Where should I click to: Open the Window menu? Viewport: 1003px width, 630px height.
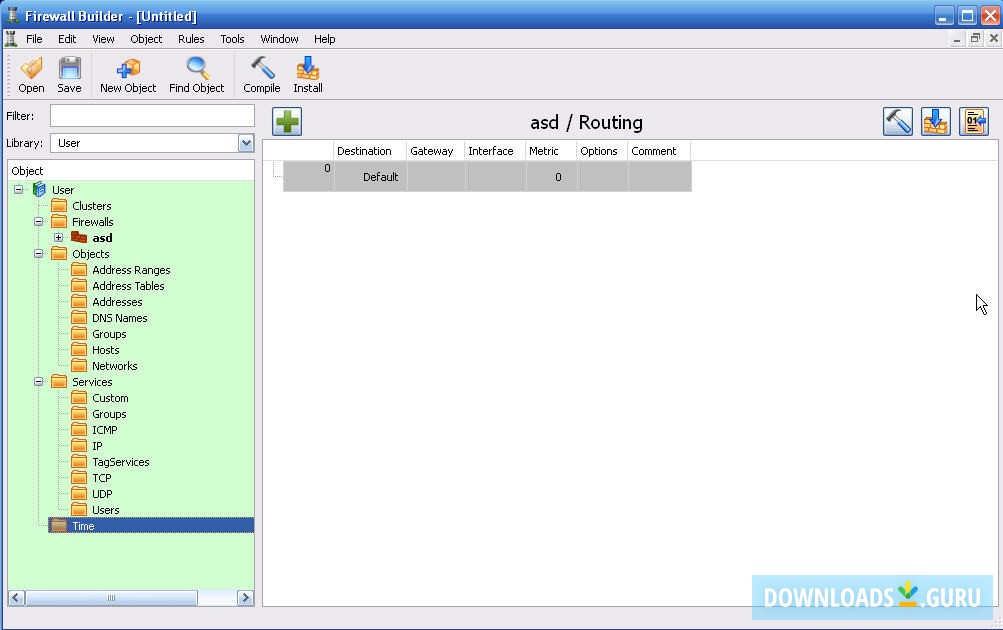click(280, 39)
